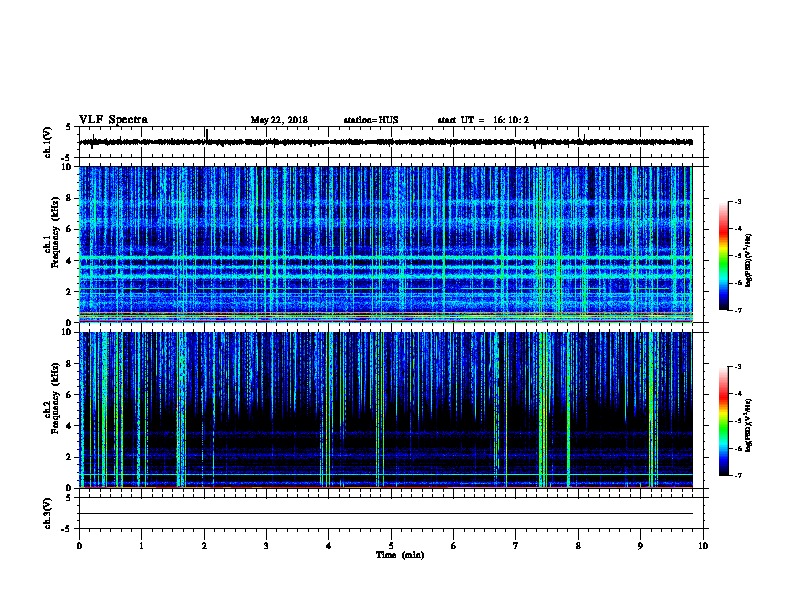
Task: Click time axis tick label "0"
Action: pyautogui.click(x=79, y=546)
